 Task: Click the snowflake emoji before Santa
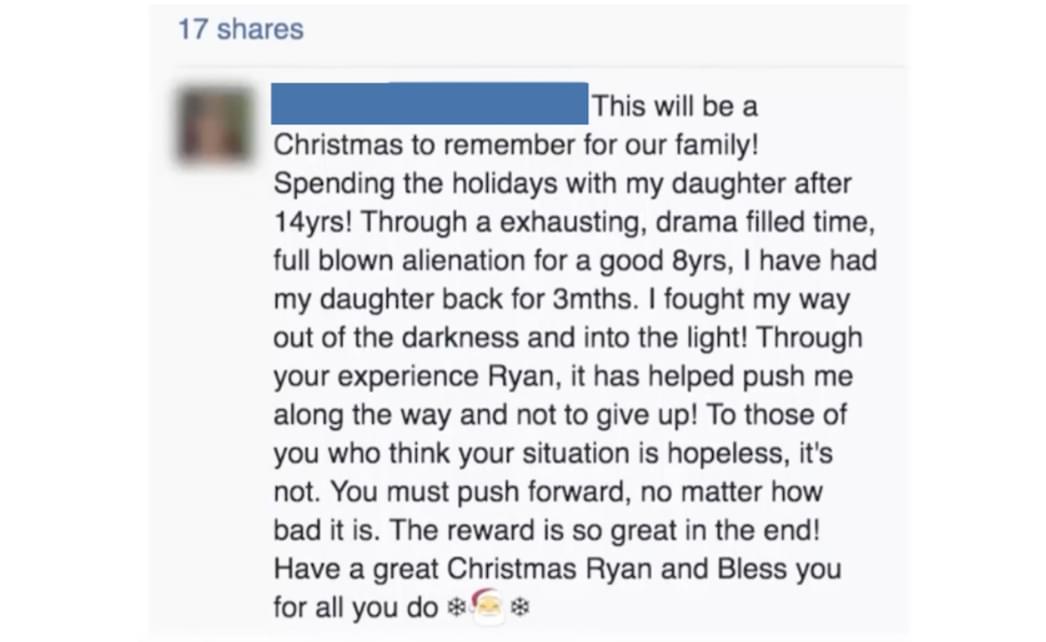[456, 607]
